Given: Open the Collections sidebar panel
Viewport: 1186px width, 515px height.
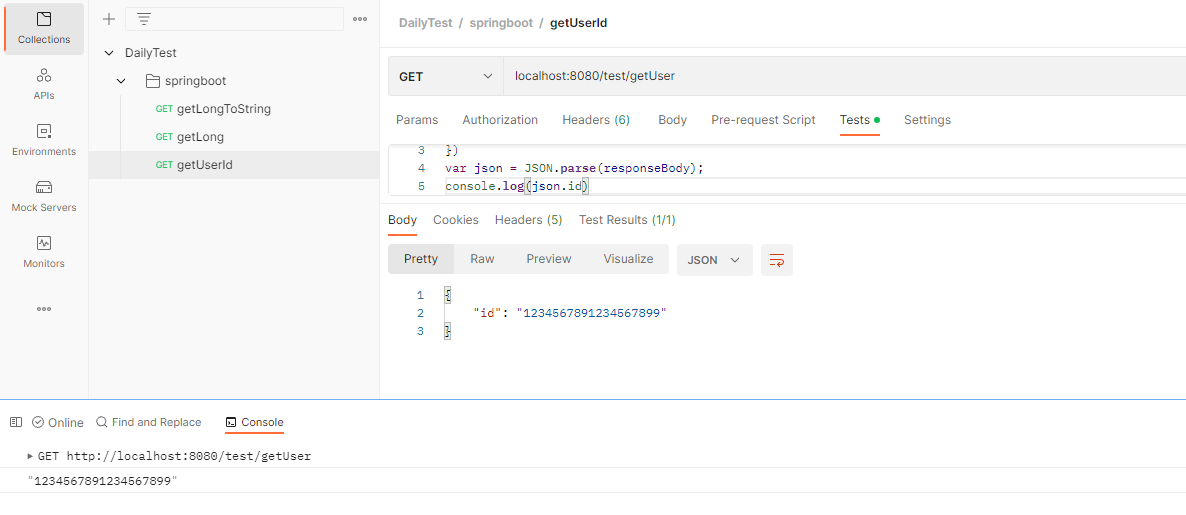Looking at the screenshot, I should pos(44,28).
